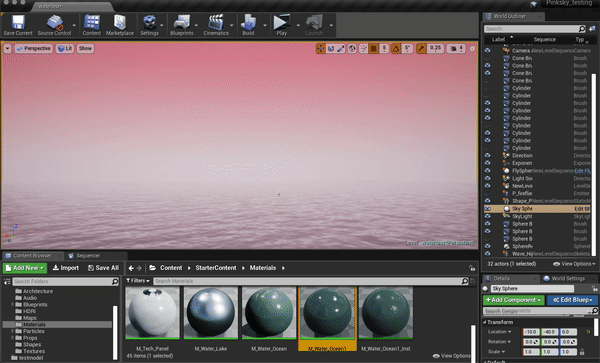The height and width of the screenshot is (363, 600).
Task: Click the Build toolbar icon
Action: [x=248, y=25]
